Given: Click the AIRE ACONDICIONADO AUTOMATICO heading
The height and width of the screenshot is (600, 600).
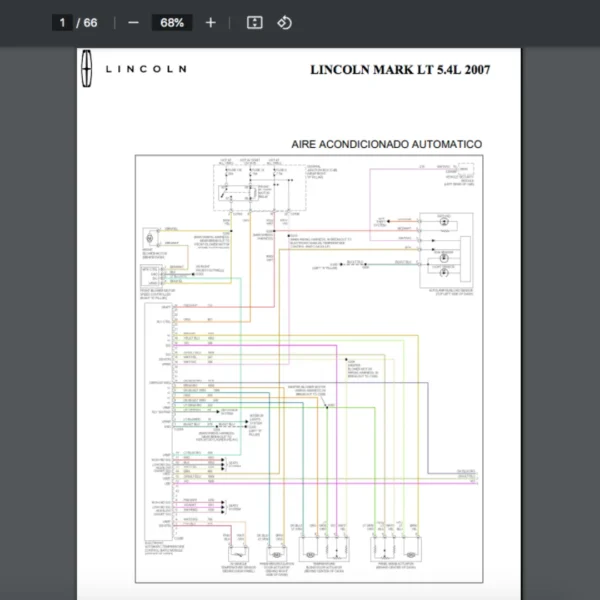Looking at the screenshot, I should (x=386, y=144).
